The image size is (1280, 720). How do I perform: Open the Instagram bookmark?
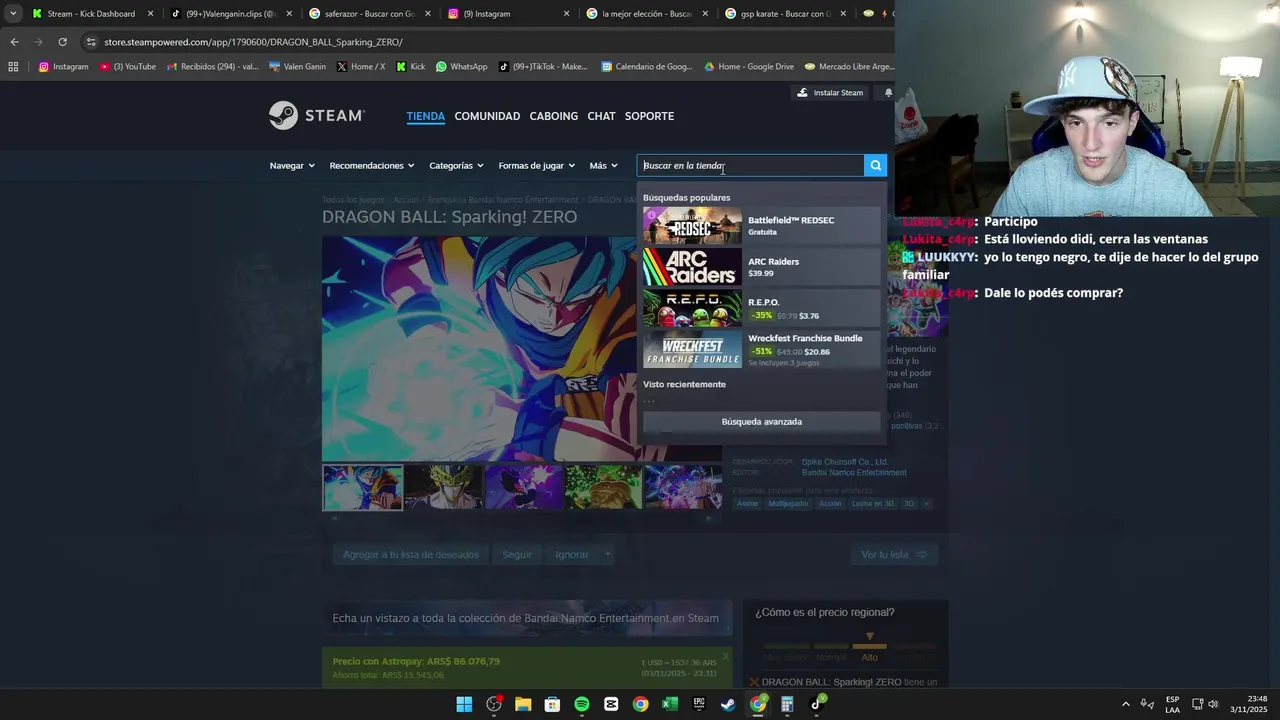coord(63,67)
